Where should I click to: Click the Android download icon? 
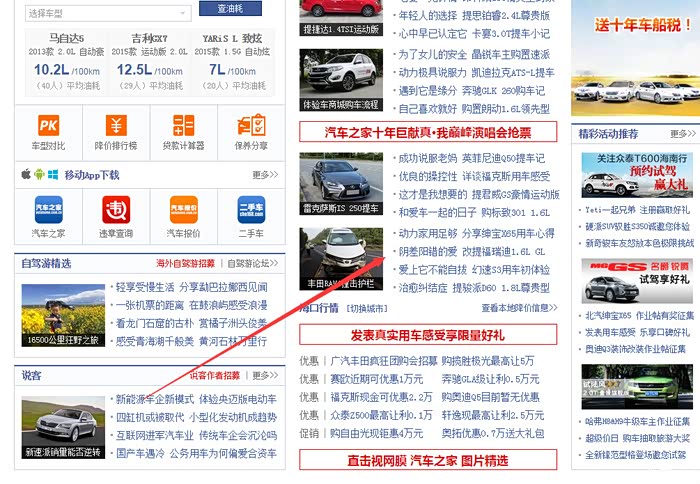[x=39, y=174]
